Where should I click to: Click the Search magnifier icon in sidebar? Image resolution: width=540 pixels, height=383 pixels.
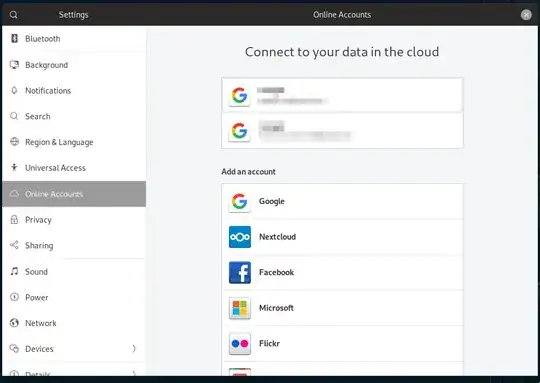pos(14,116)
